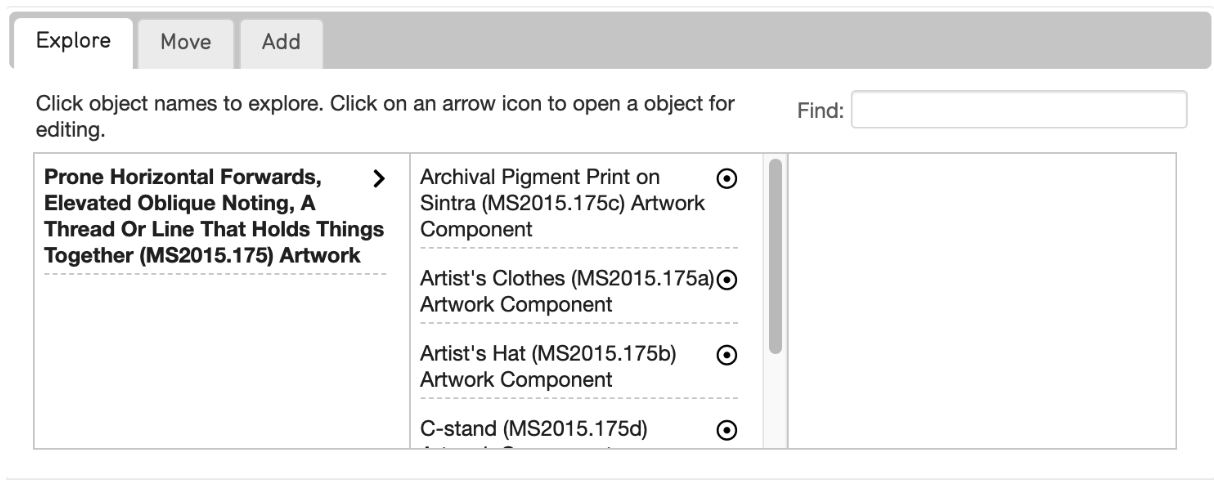Open Archival Pigment Print via its circle icon
The height and width of the screenshot is (482, 1214).
tap(728, 177)
